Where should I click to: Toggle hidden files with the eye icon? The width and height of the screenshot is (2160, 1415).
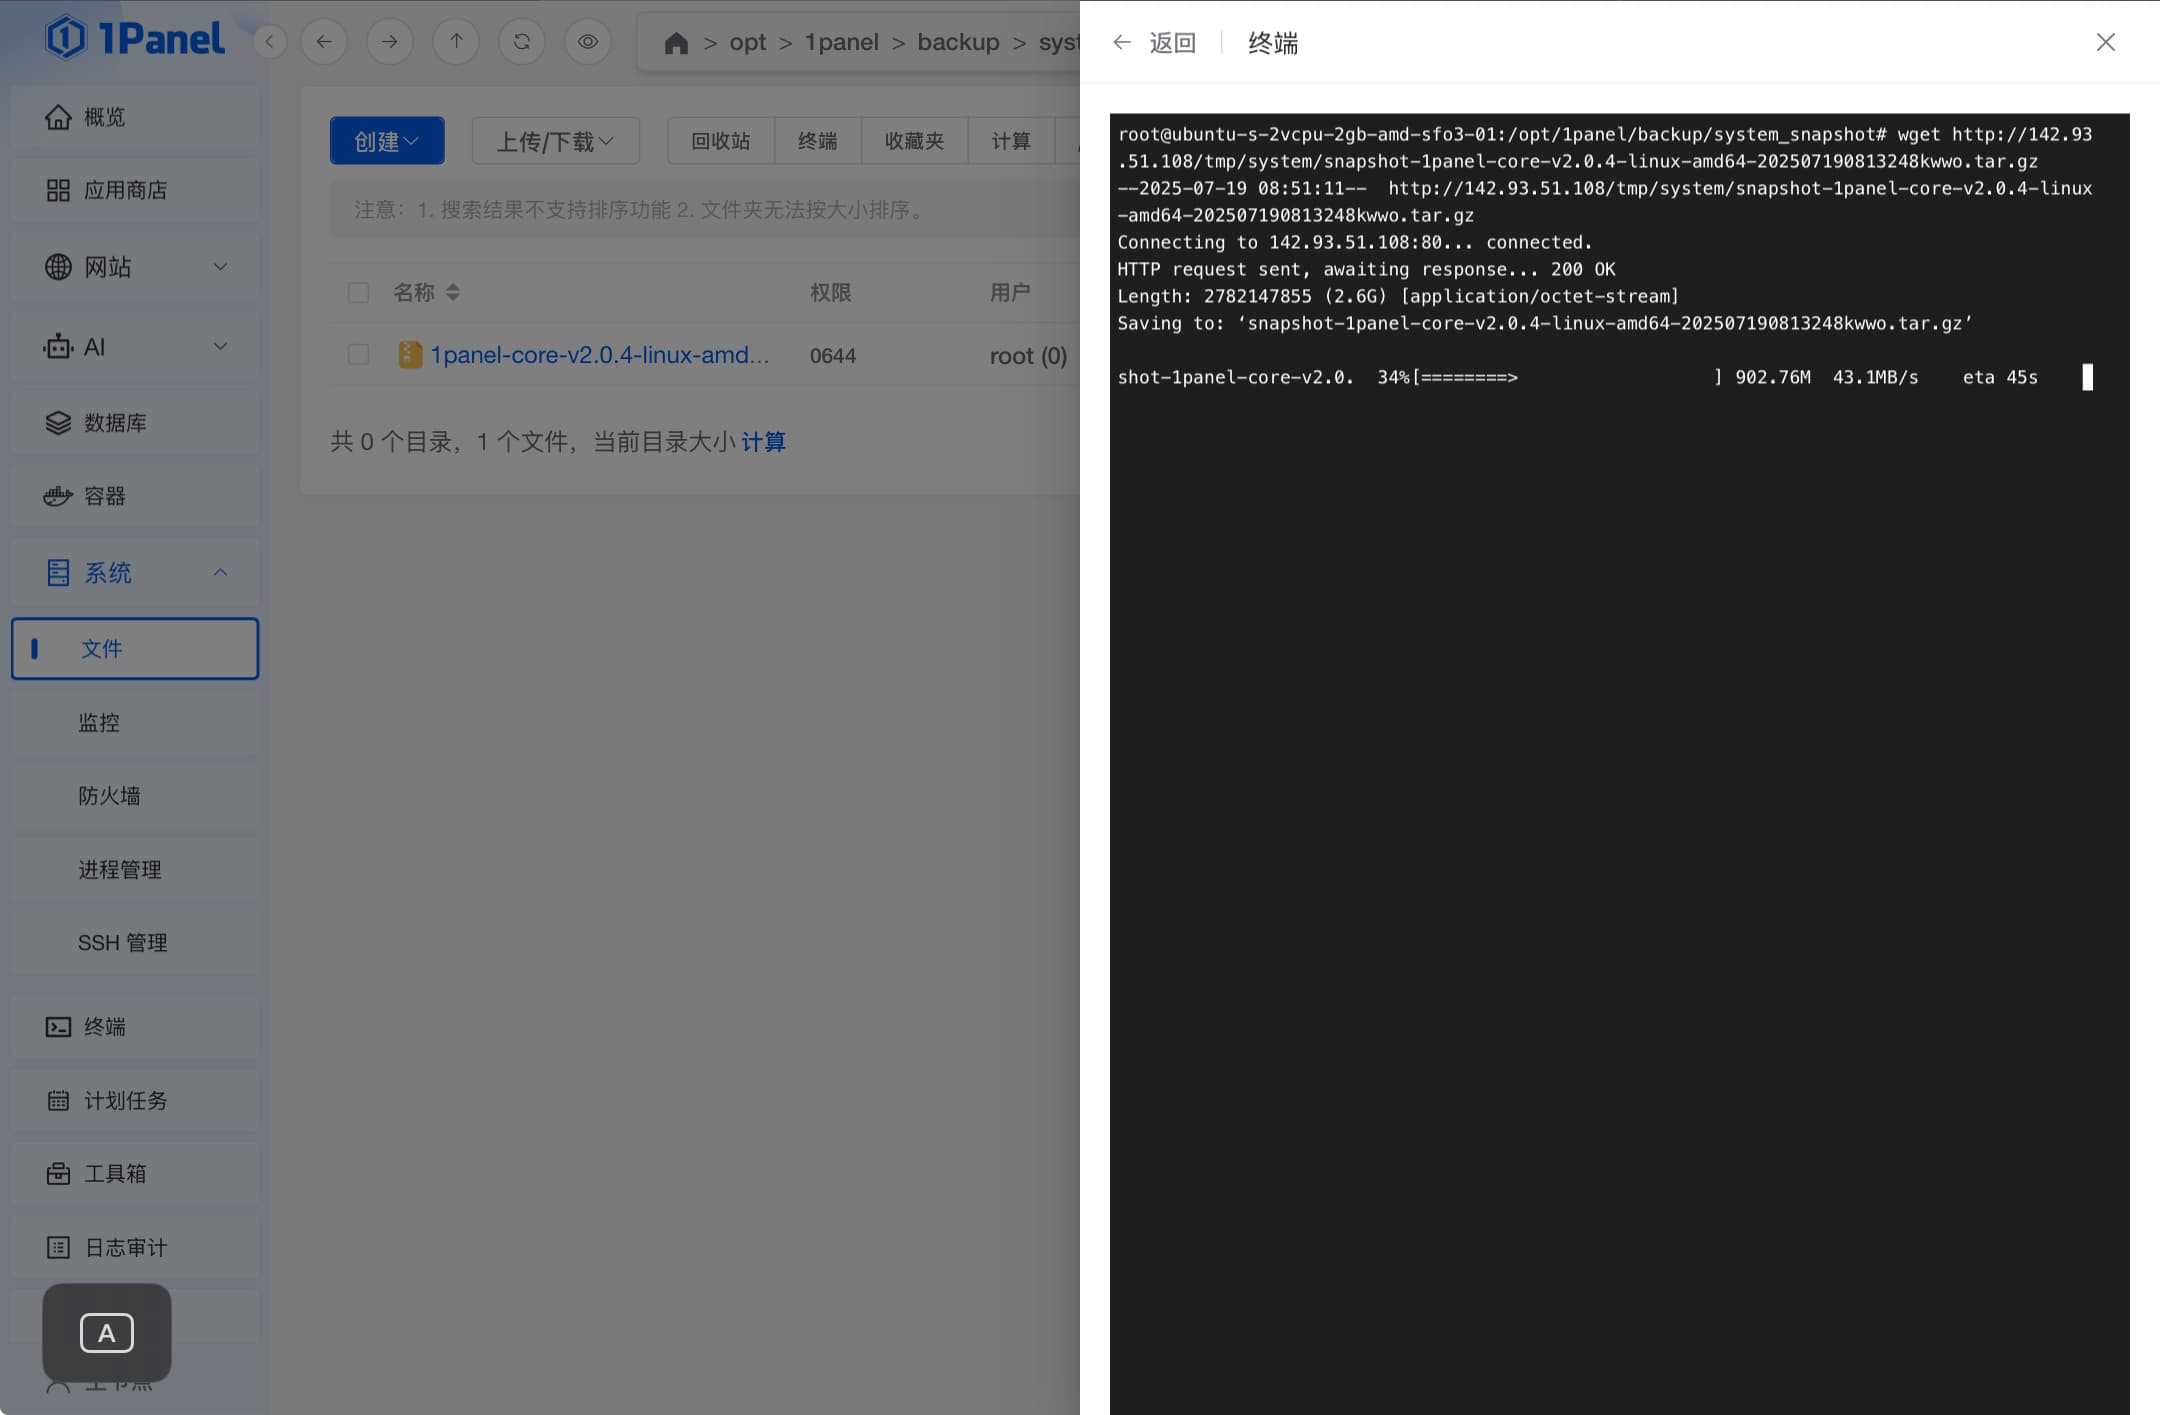[588, 41]
